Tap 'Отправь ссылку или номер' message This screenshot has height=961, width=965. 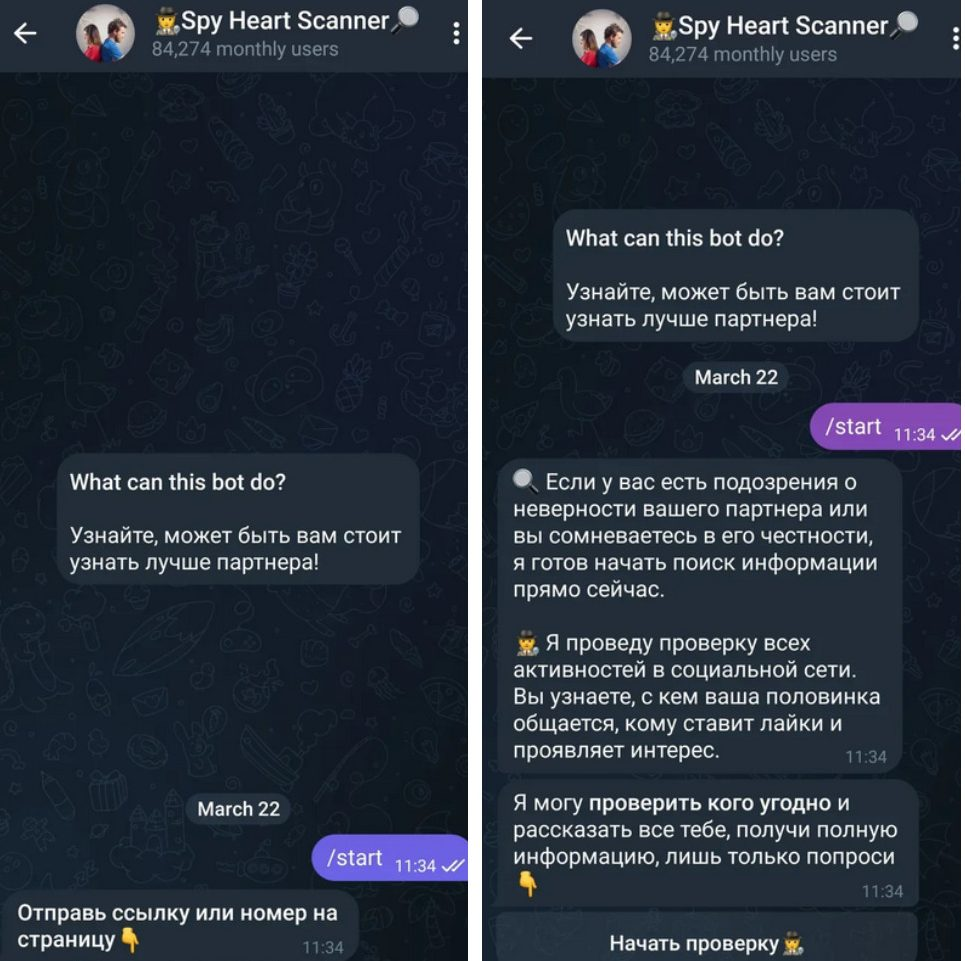(180, 925)
